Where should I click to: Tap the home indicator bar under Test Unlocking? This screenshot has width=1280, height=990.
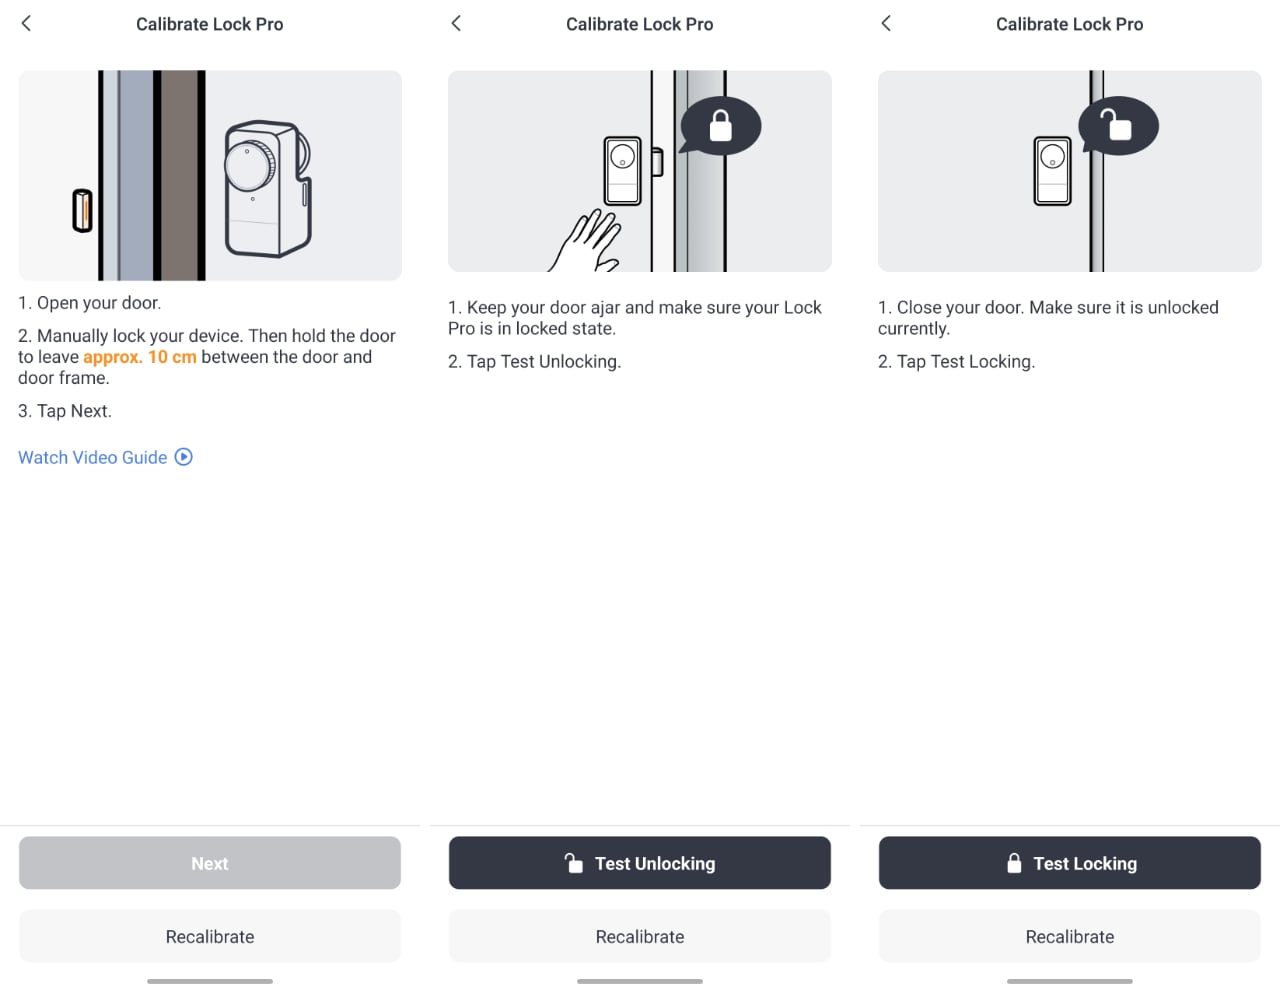pos(640,981)
